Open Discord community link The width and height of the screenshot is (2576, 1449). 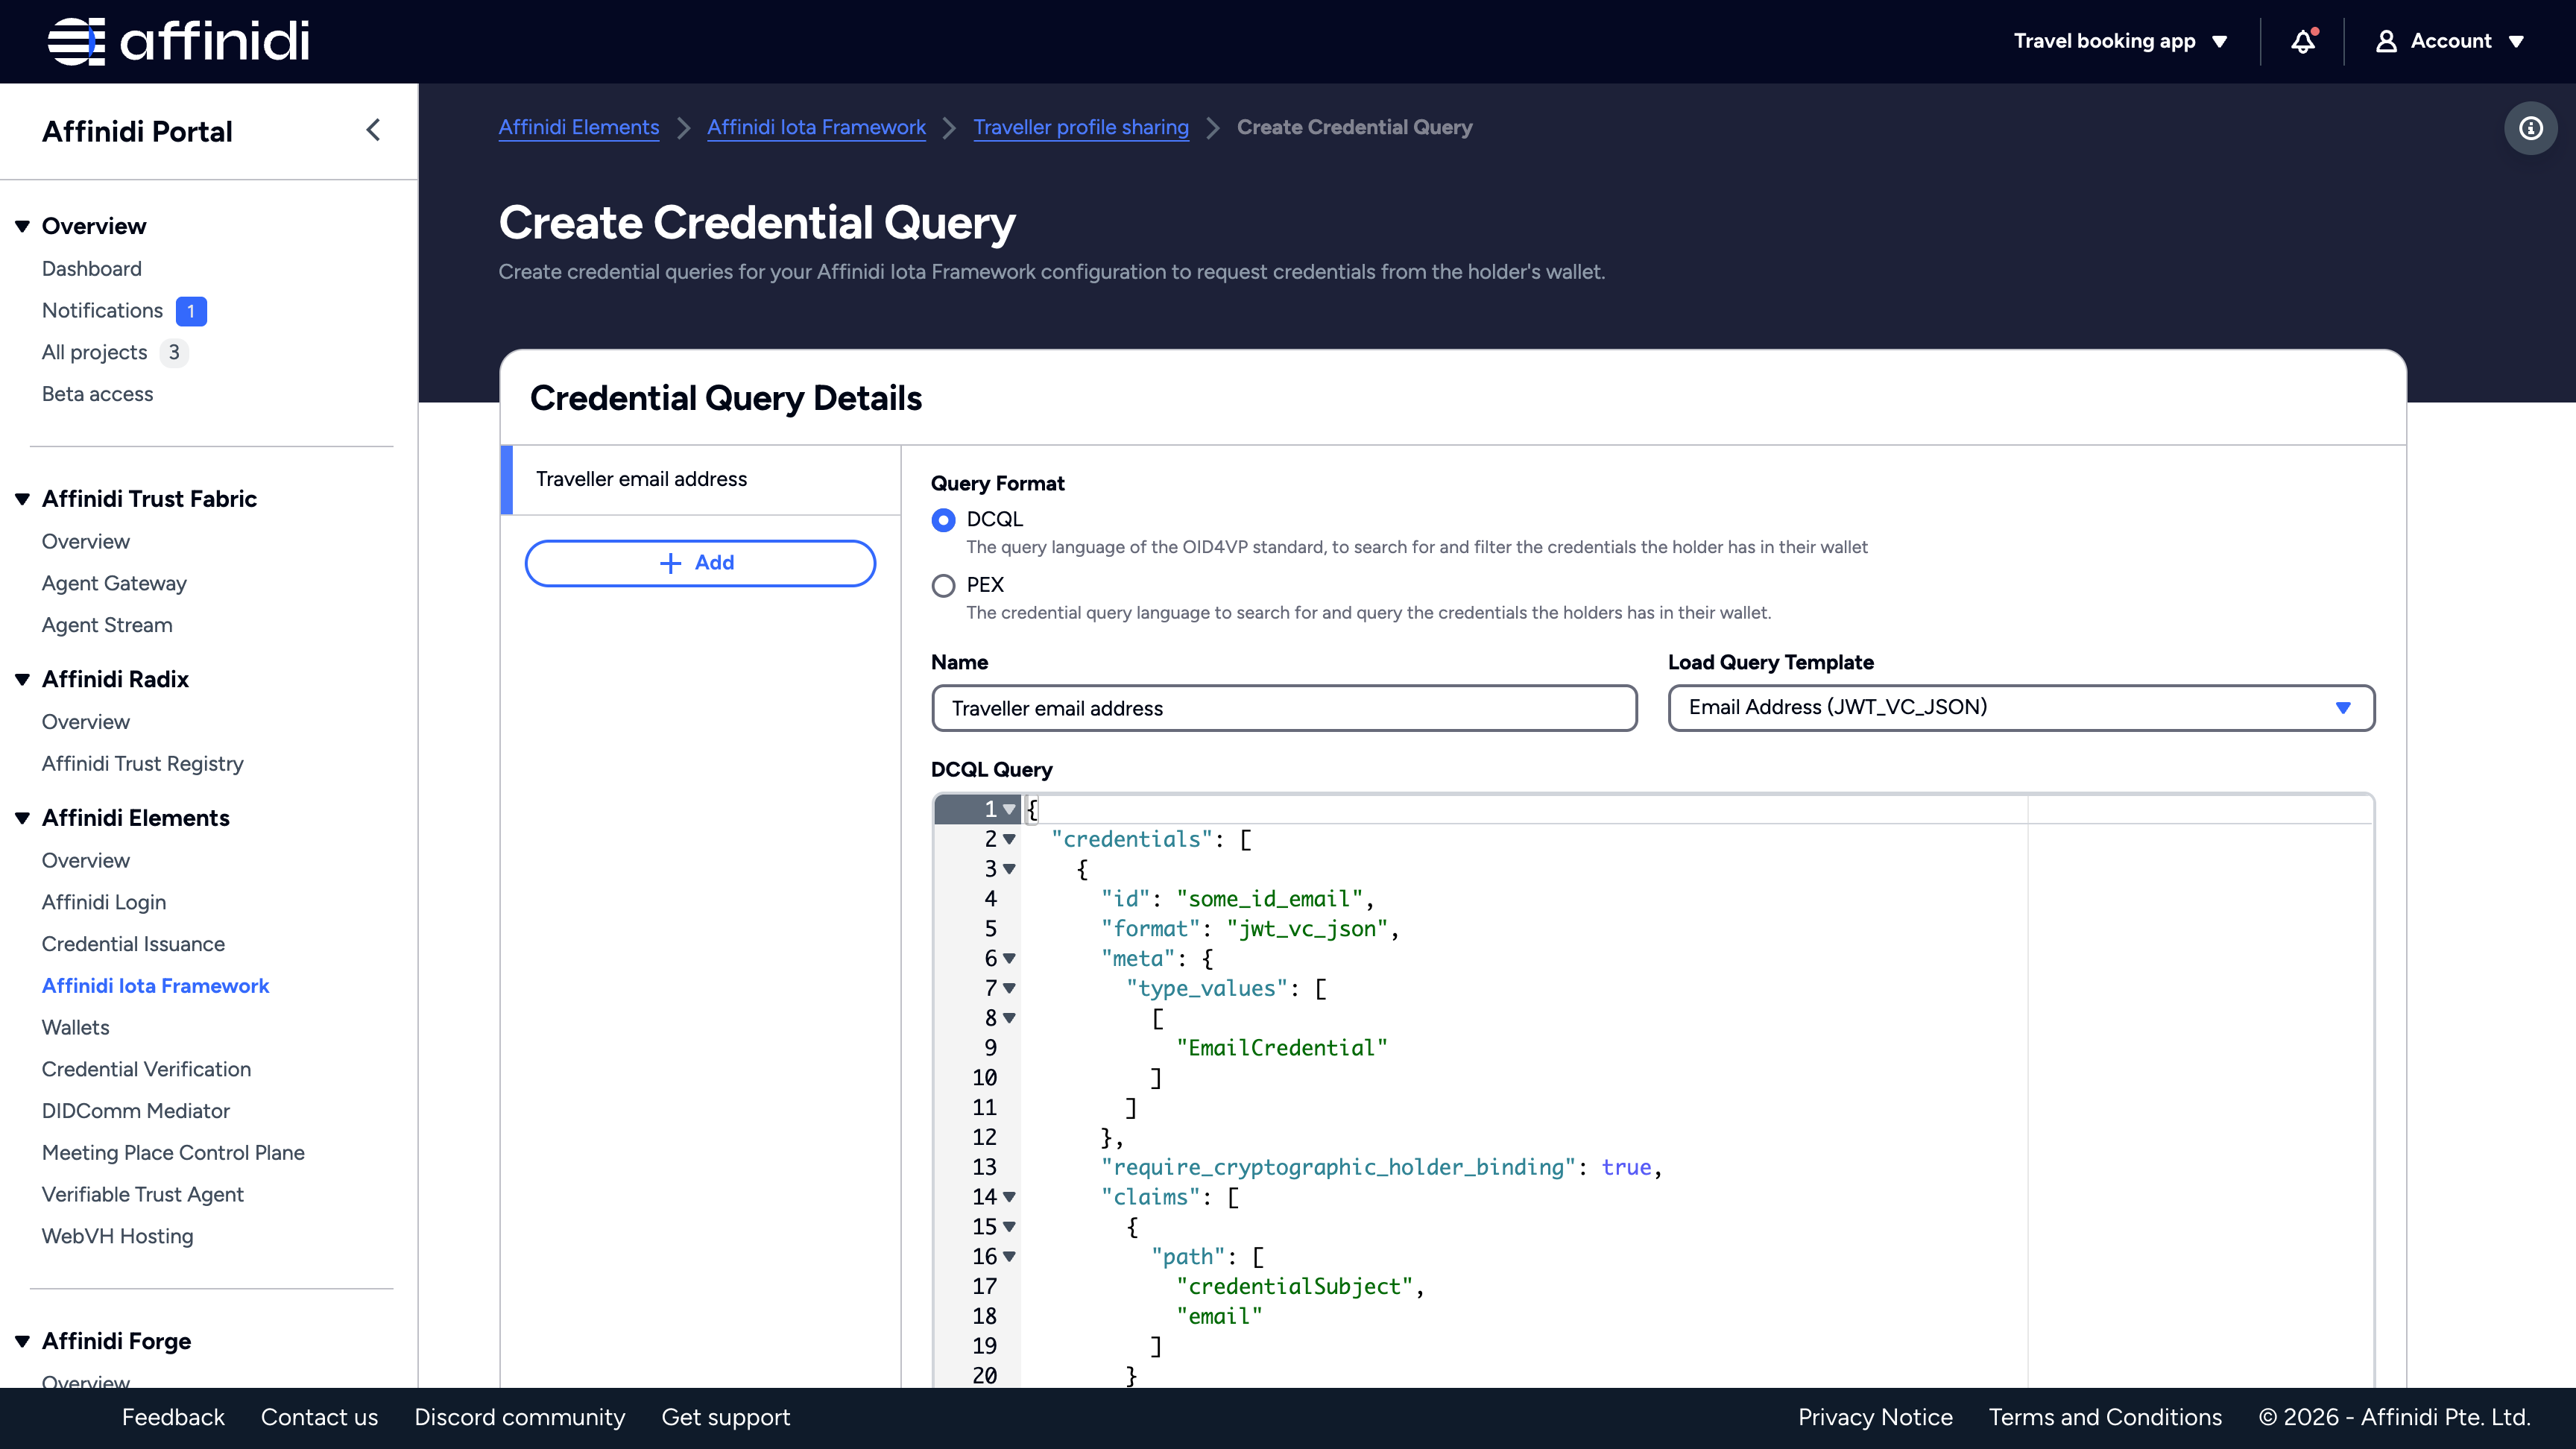(520, 1417)
